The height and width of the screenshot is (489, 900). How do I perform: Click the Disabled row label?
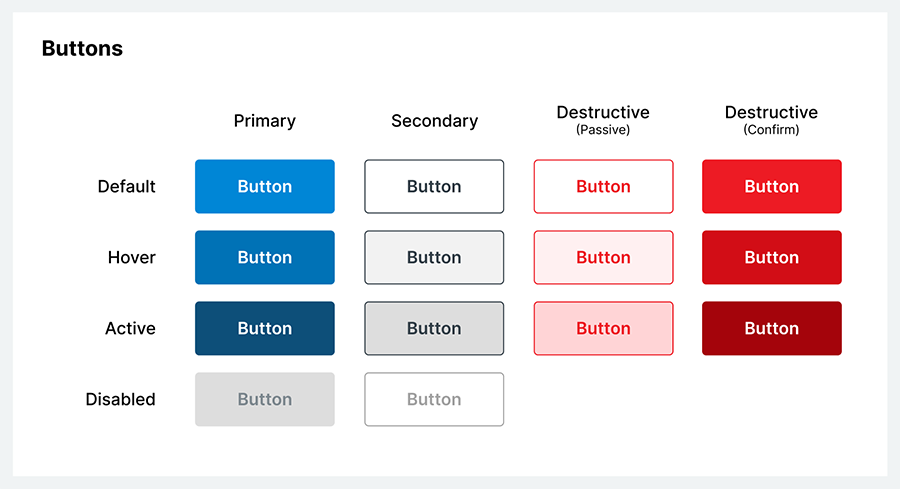pos(121,399)
